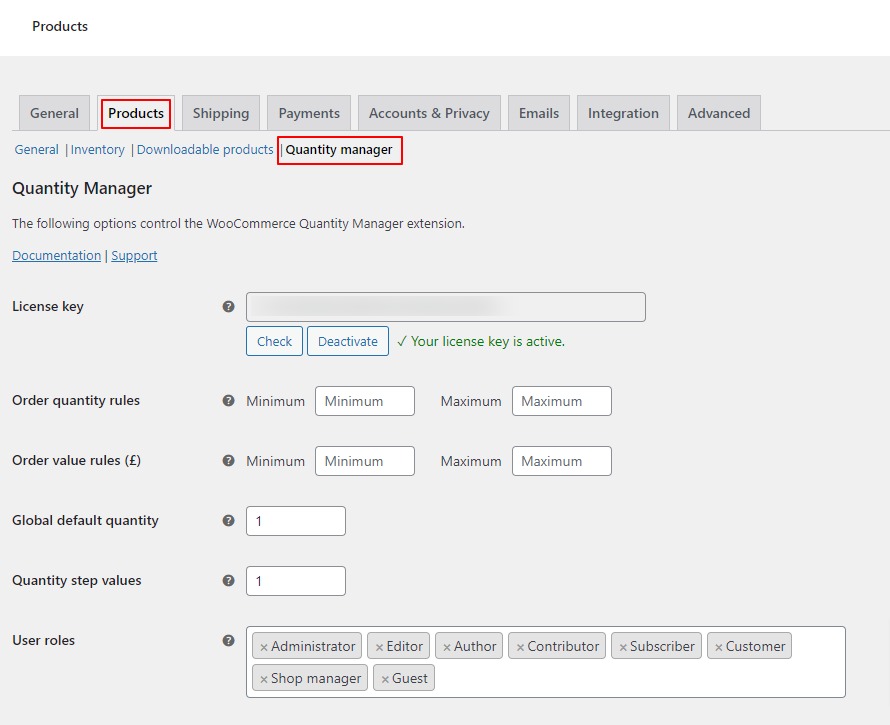
Task: Remove the Shop manager role tag
Action: point(262,678)
